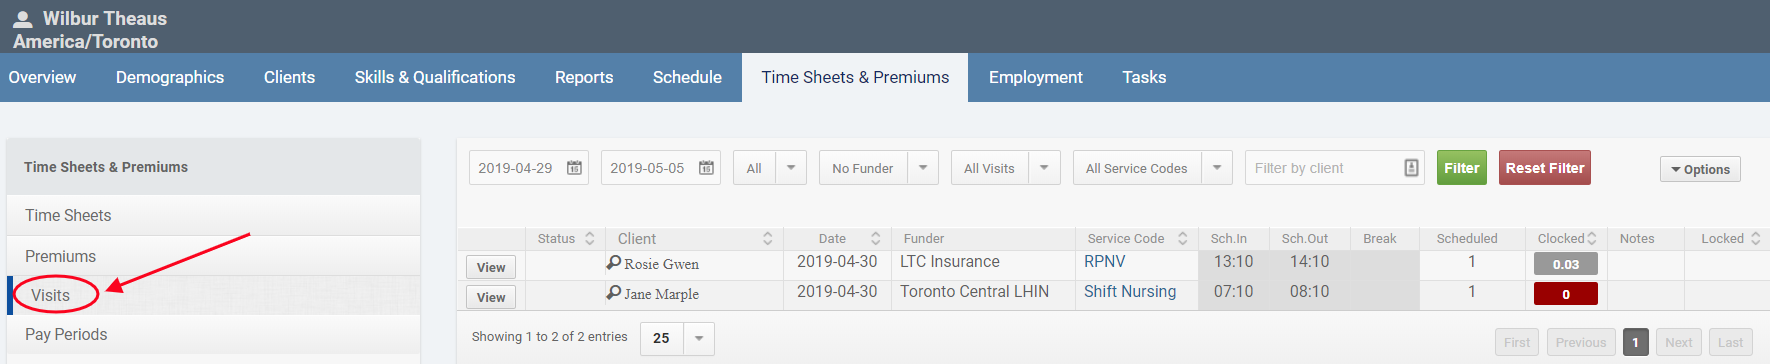Switch to the Clients tab
This screenshot has height=364, width=1770.
point(289,77)
